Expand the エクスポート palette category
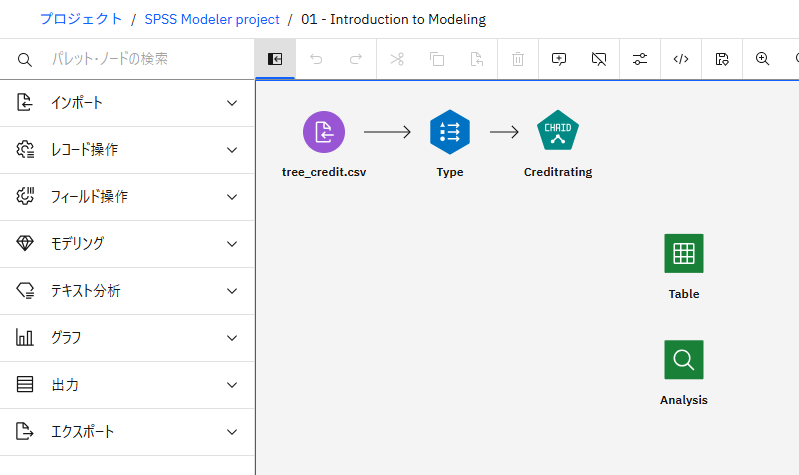Viewport: 799px width, 475px height. tap(127, 432)
